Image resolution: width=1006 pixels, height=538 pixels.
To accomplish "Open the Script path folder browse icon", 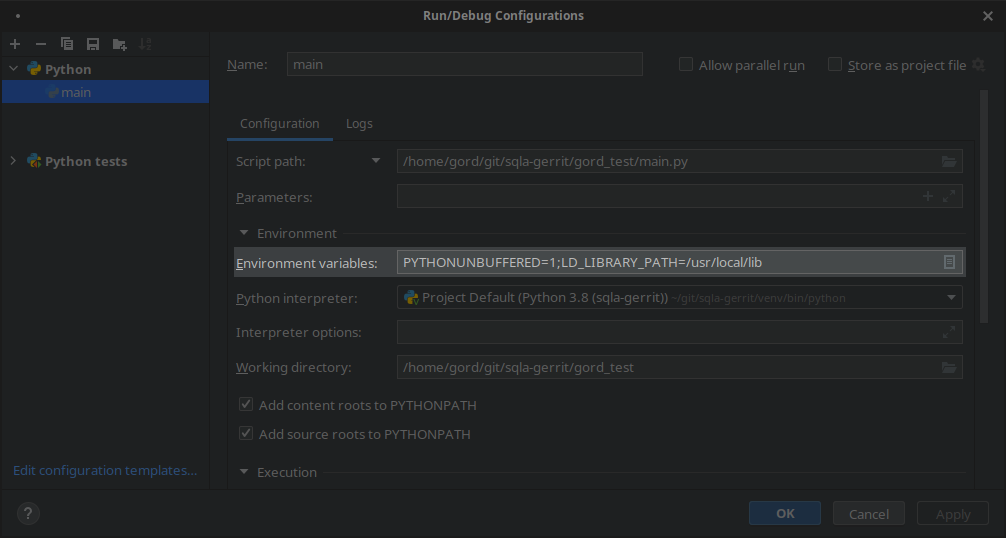I will [x=949, y=161].
